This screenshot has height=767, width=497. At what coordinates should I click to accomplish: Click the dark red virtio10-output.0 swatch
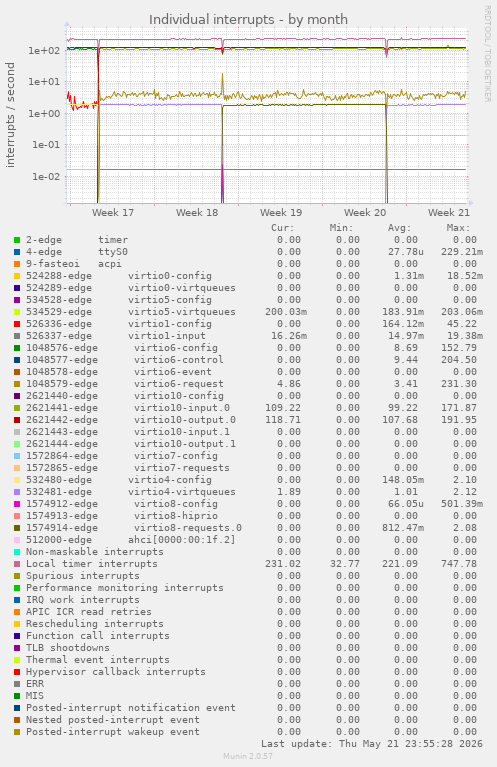click(x=17, y=420)
